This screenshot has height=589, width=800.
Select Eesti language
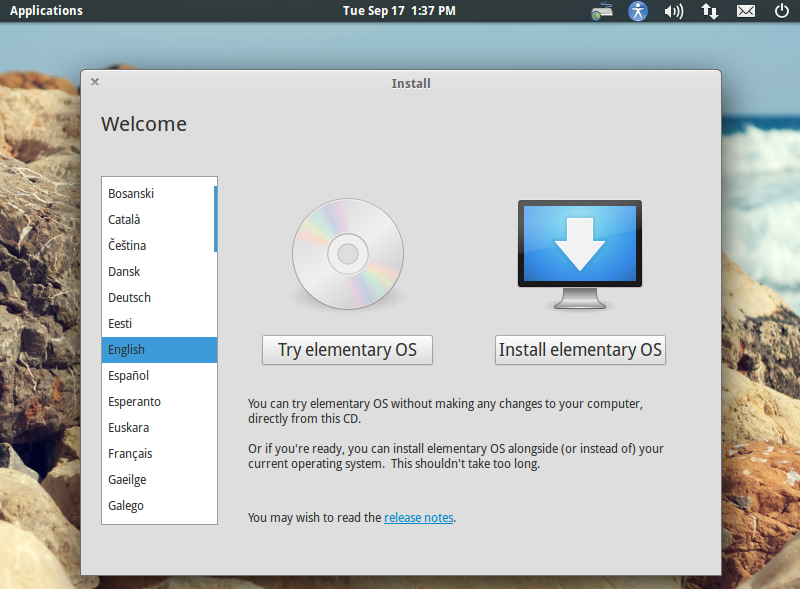(x=159, y=324)
